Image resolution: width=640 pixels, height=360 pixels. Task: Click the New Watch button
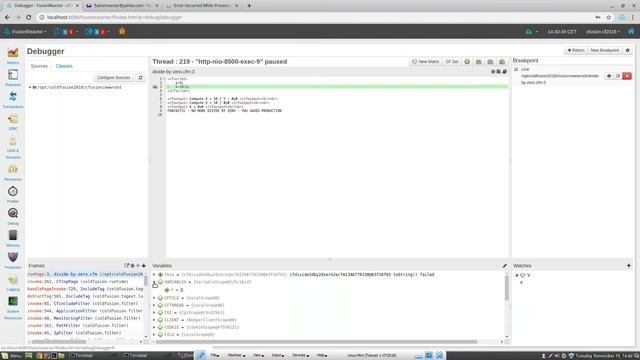click(426, 62)
